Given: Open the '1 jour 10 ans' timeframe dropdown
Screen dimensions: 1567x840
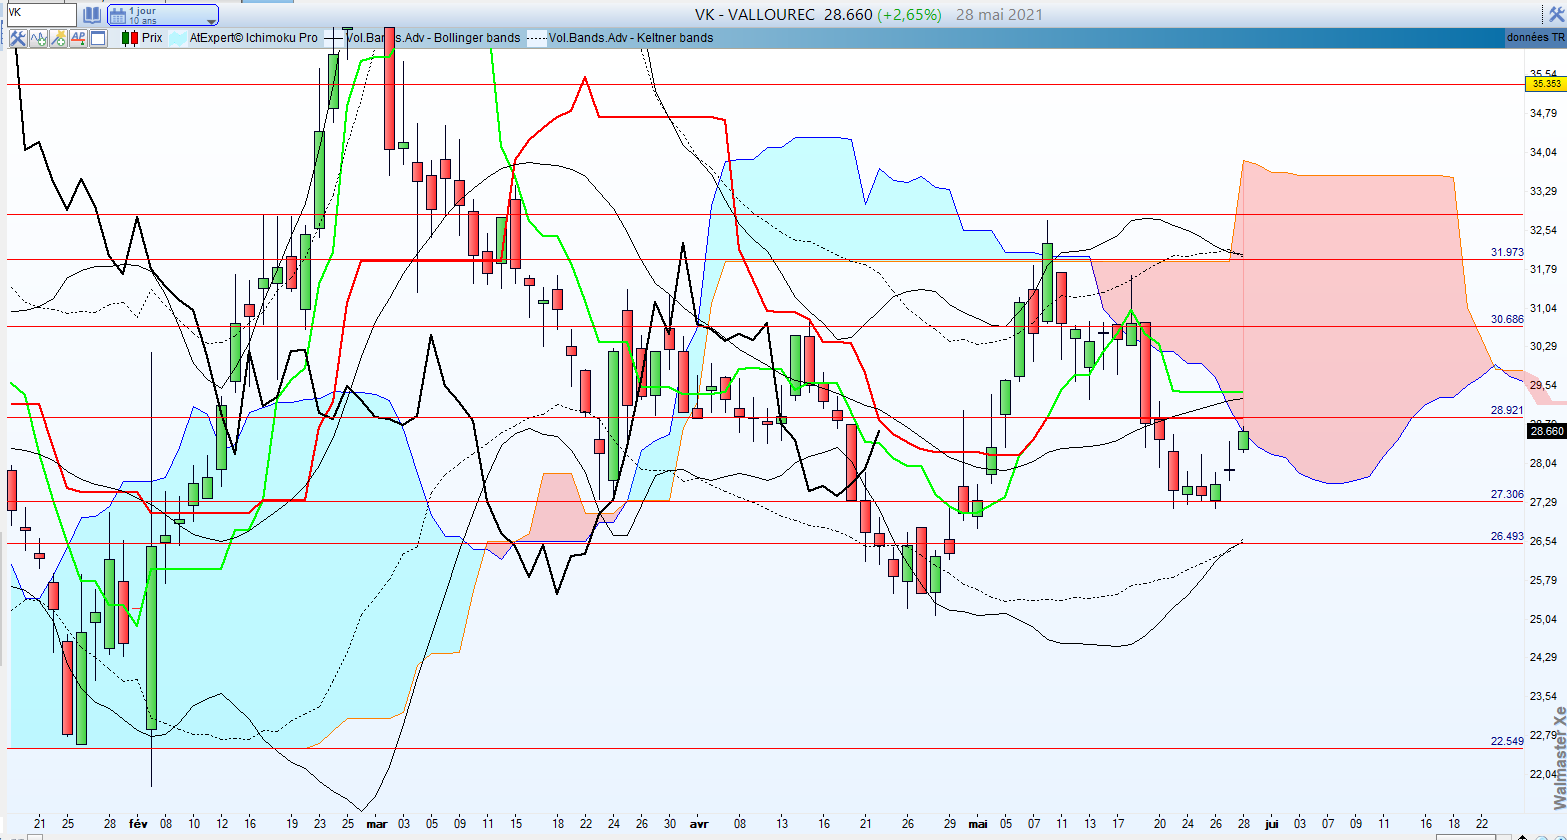Looking at the screenshot, I should (x=162, y=15).
